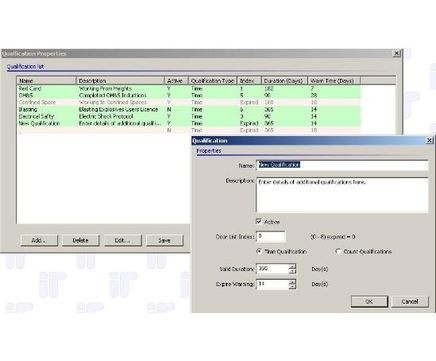Viewport: 436px width, 361px height.
Task: Click the Expire Warning value field
Action: (x=272, y=284)
